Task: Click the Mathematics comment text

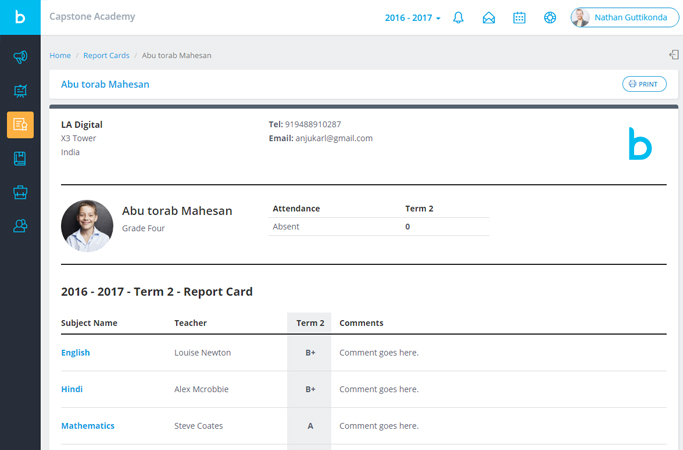Action: (x=379, y=426)
